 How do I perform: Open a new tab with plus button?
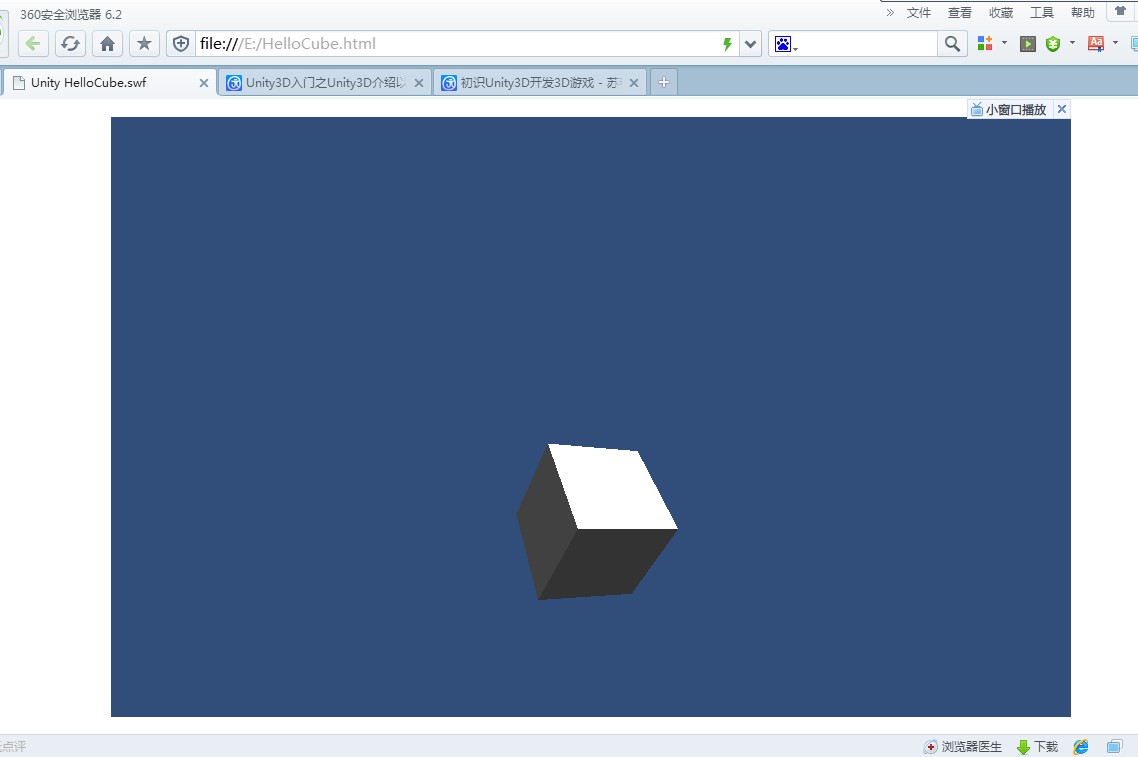pyautogui.click(x=663, y=82)
